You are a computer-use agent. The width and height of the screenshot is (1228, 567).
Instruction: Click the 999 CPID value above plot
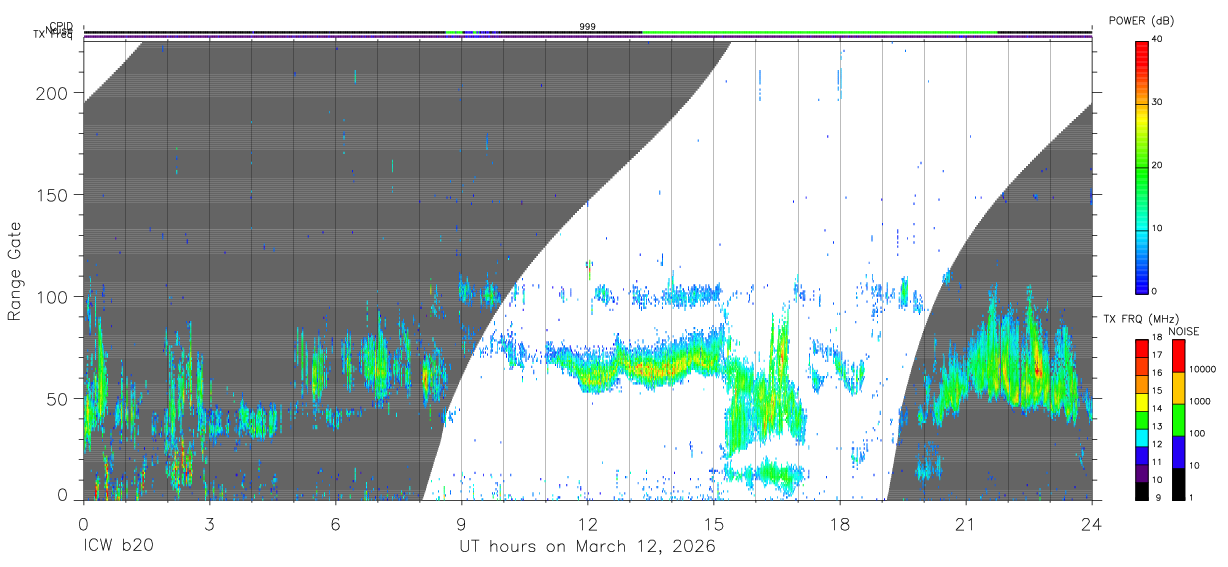pyautogui.click(x=588, y=27)
